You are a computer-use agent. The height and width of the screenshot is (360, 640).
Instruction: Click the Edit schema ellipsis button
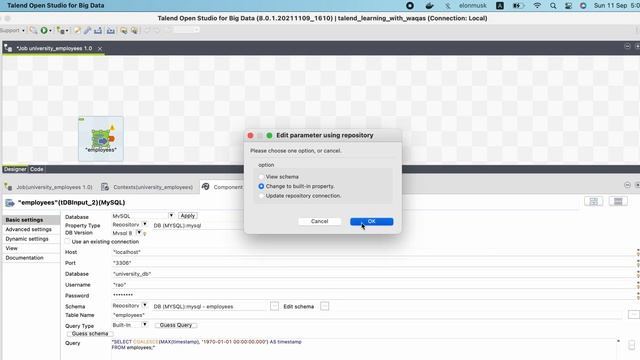(324, 306)
